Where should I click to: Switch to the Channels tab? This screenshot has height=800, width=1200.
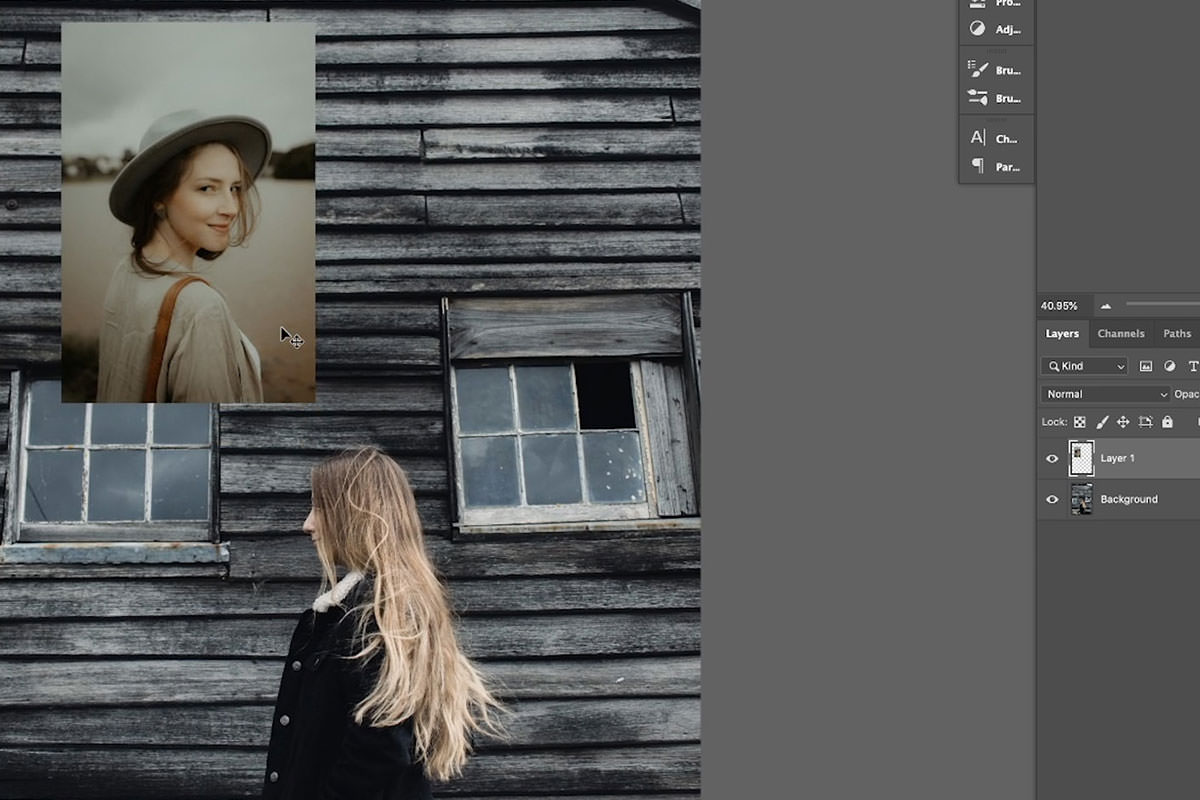[1121, 333]
